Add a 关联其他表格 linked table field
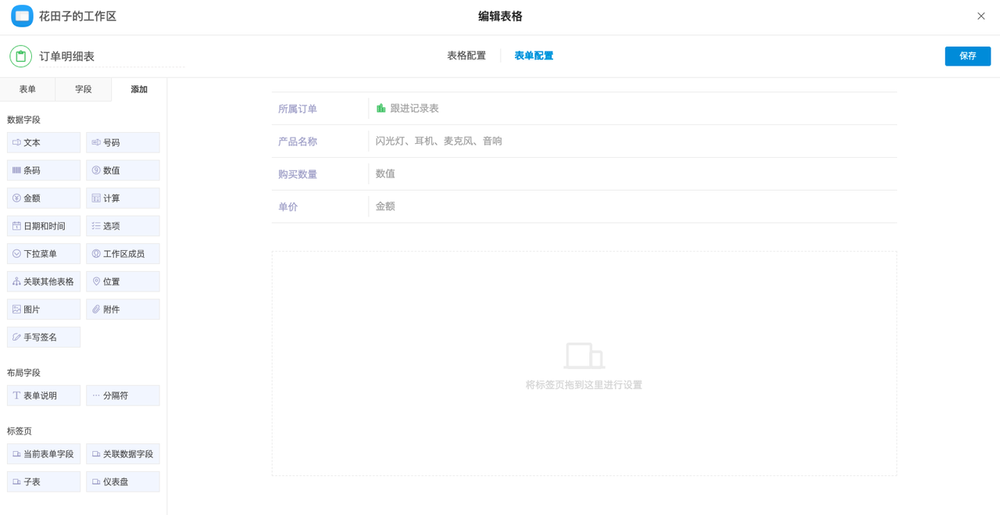The height and width of the screenshot is (515, 1000). point(43,282)
